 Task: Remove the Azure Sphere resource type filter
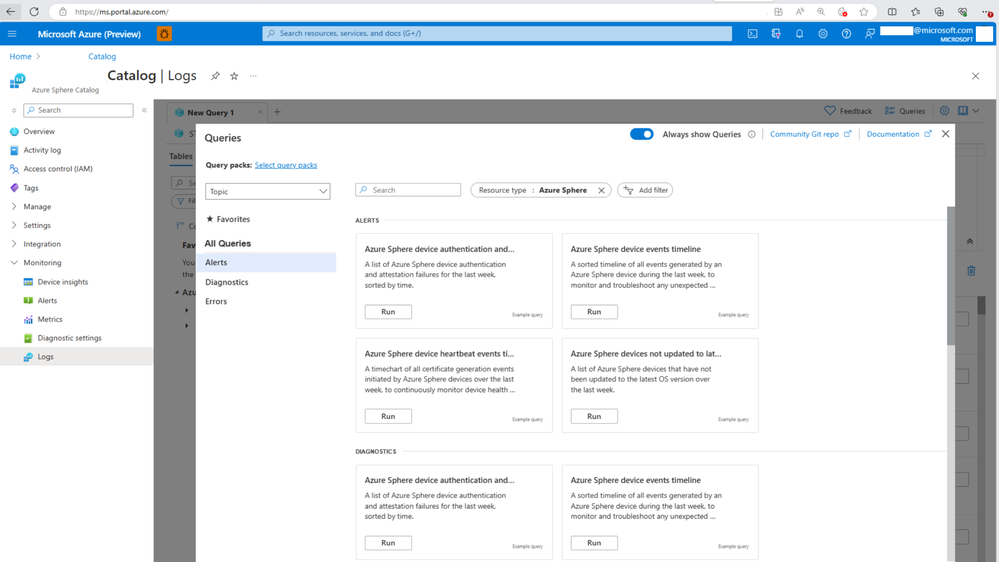click(601, 191)
